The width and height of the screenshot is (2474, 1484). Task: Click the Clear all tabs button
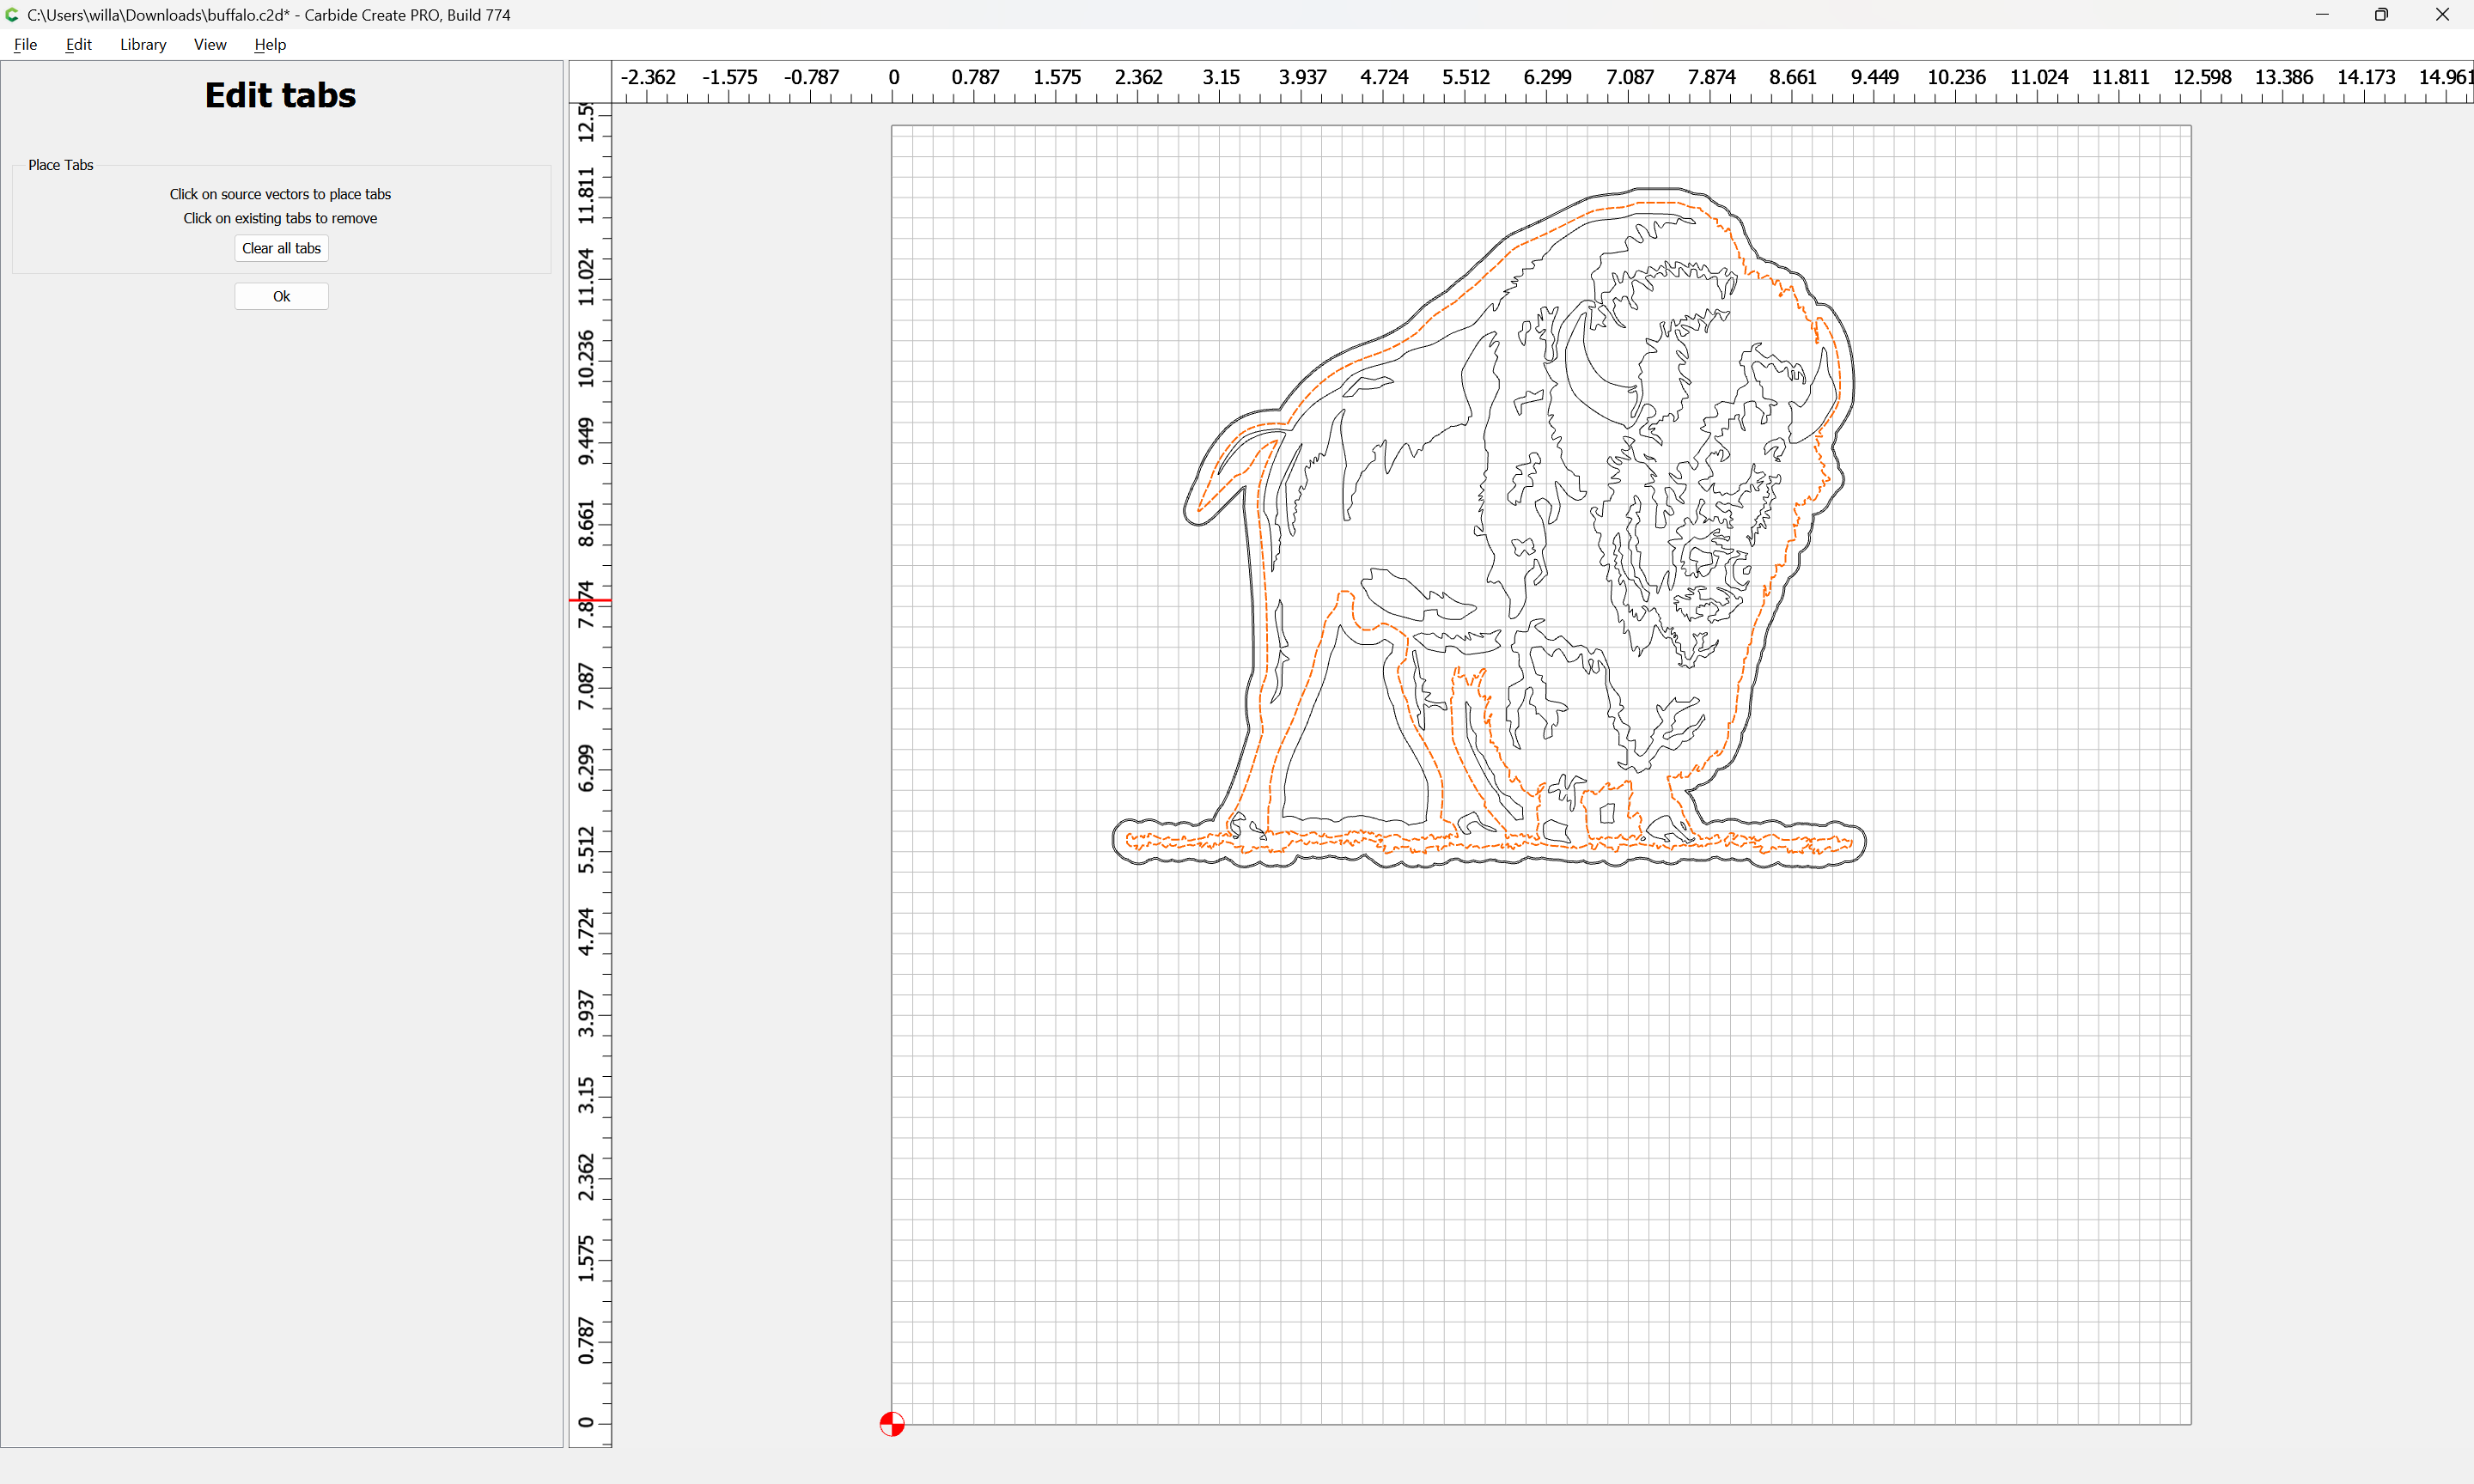coord(281,248)
